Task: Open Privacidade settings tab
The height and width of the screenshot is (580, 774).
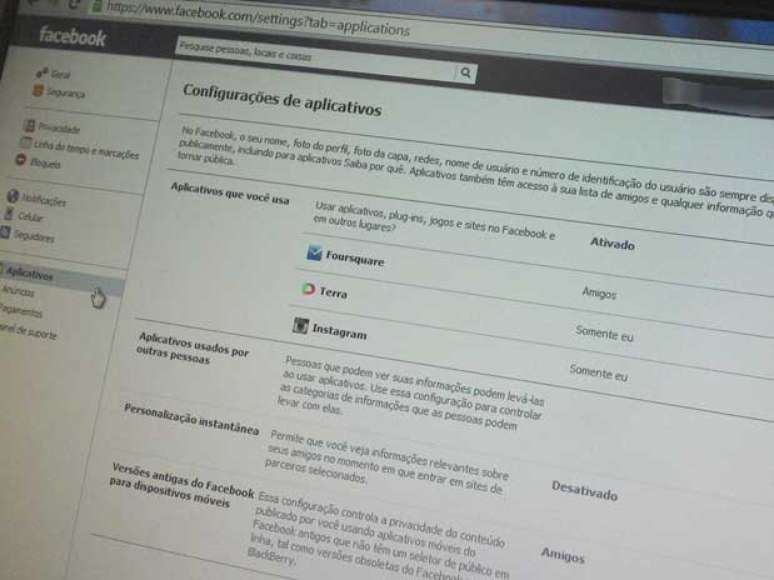Action: pyautogui.click(x=59, y=128)
